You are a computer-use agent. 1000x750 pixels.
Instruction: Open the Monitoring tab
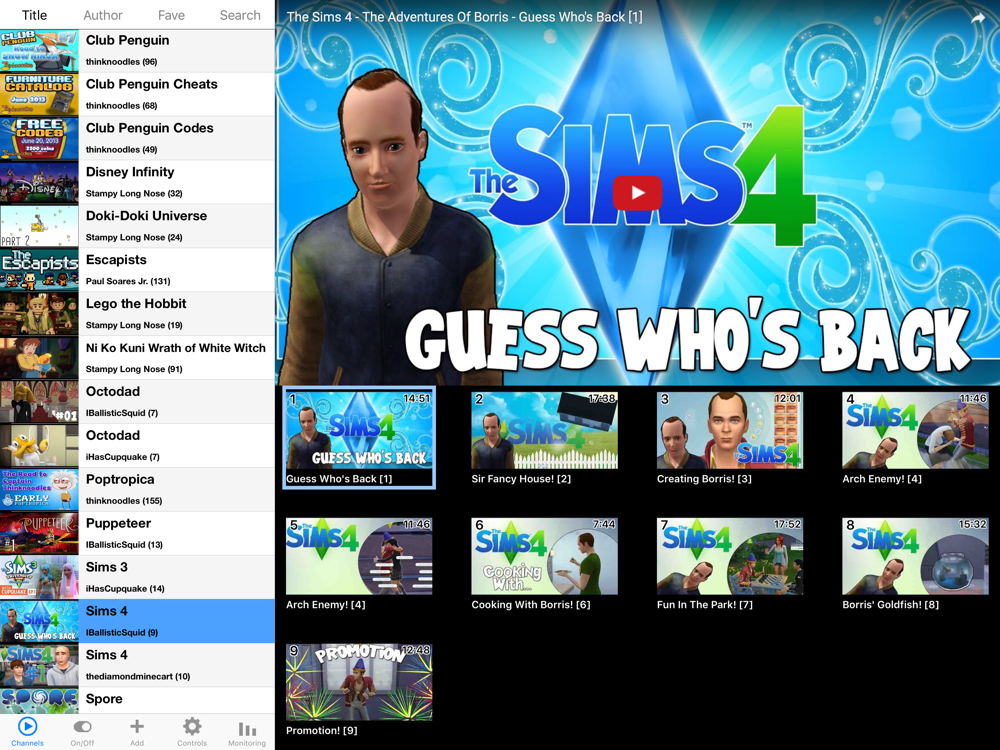pos(247,732)
